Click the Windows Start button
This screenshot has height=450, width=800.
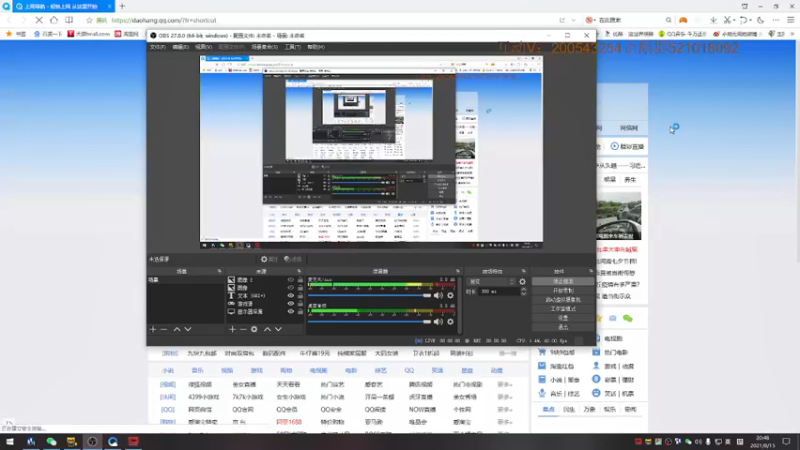click(10, 441)
